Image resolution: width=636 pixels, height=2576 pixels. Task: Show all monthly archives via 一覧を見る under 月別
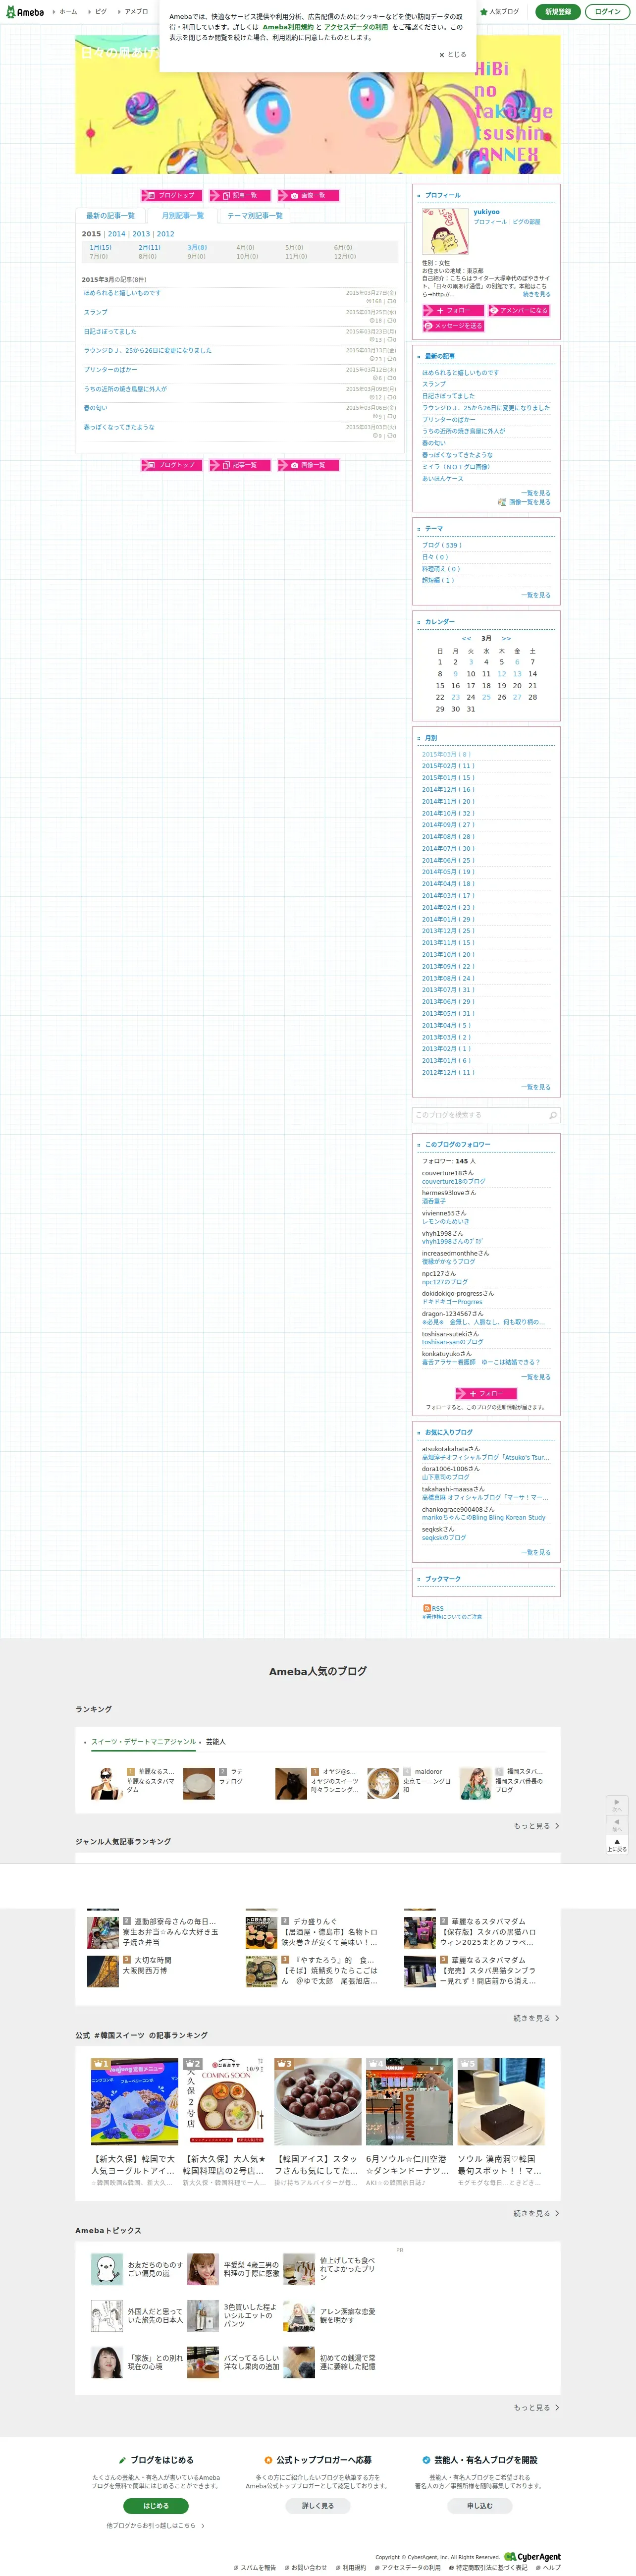point(536,1087)
